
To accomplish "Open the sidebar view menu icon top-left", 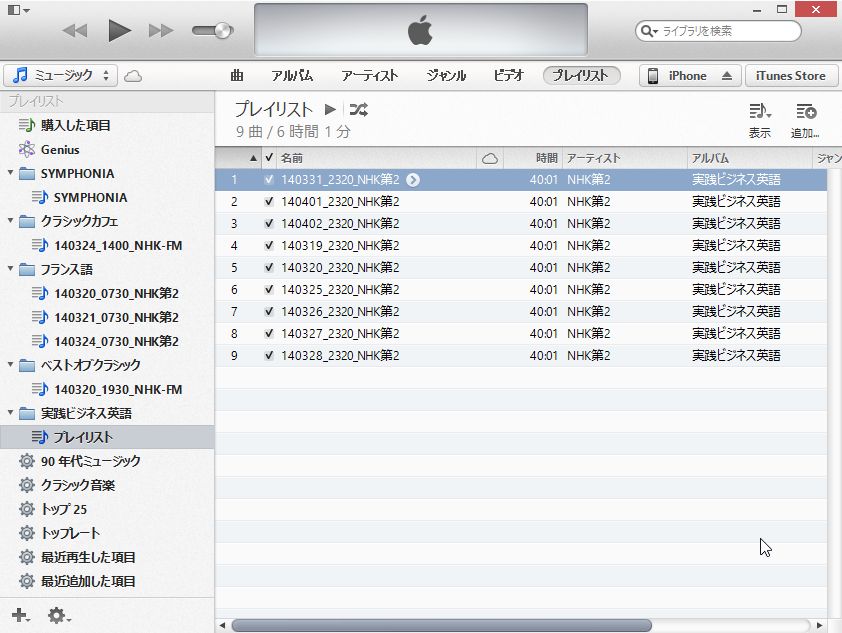I will [19, 9].
